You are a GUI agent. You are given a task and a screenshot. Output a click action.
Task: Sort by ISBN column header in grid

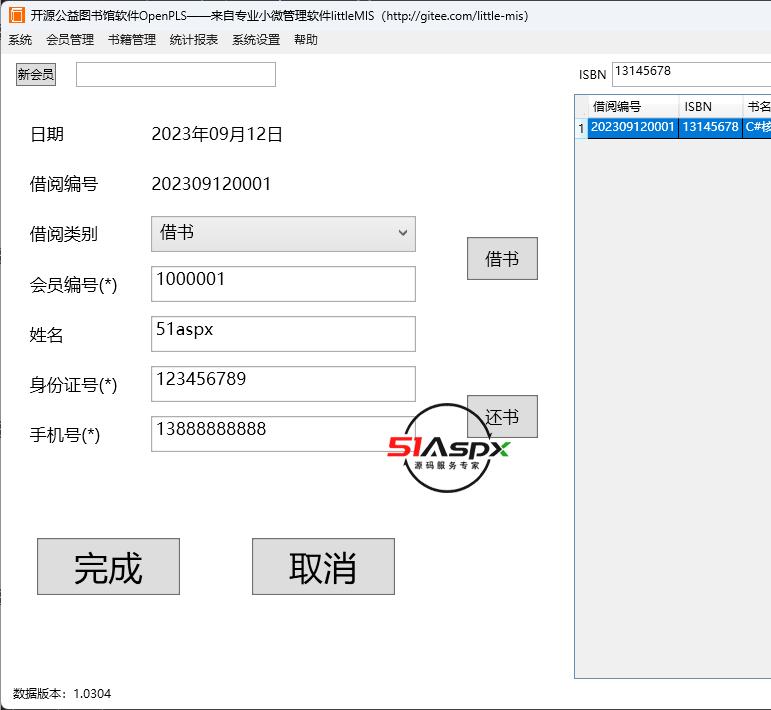pos(710,106)
